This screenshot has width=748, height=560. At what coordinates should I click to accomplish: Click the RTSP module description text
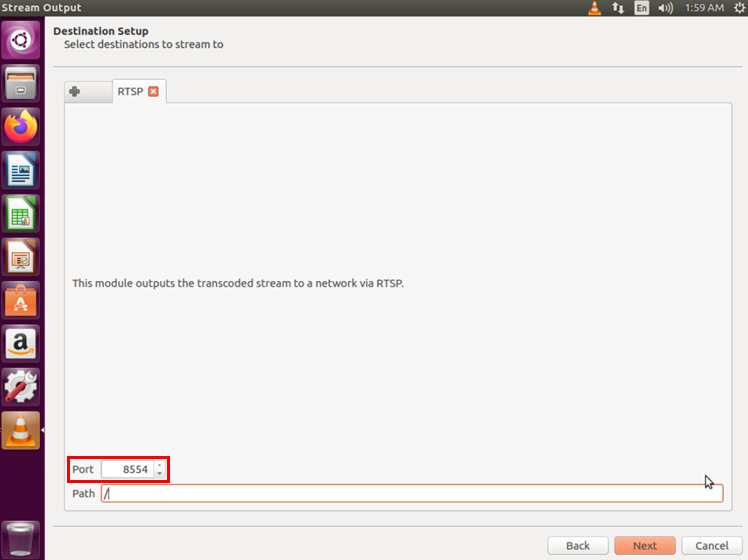238,283
